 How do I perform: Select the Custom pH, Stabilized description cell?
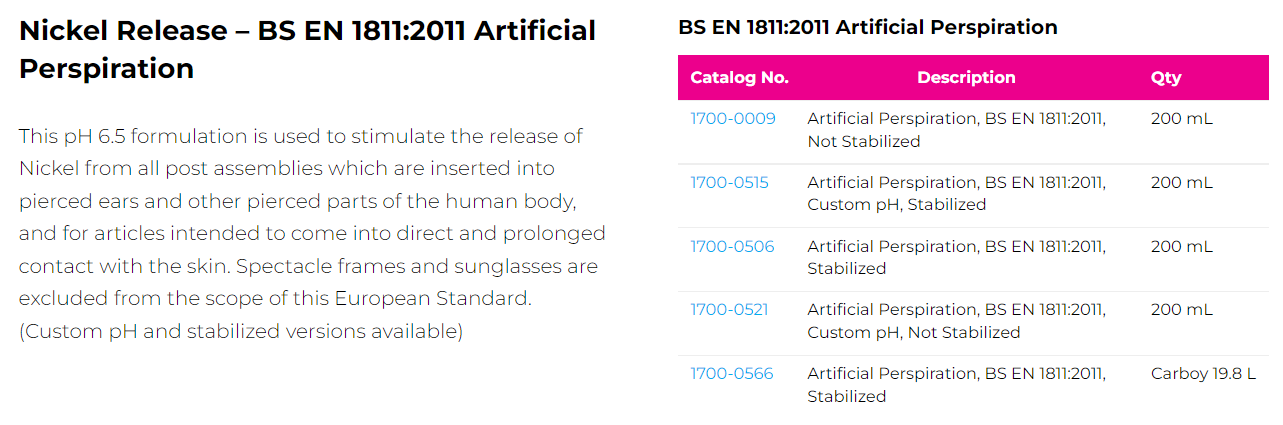[x=956, y=194]
